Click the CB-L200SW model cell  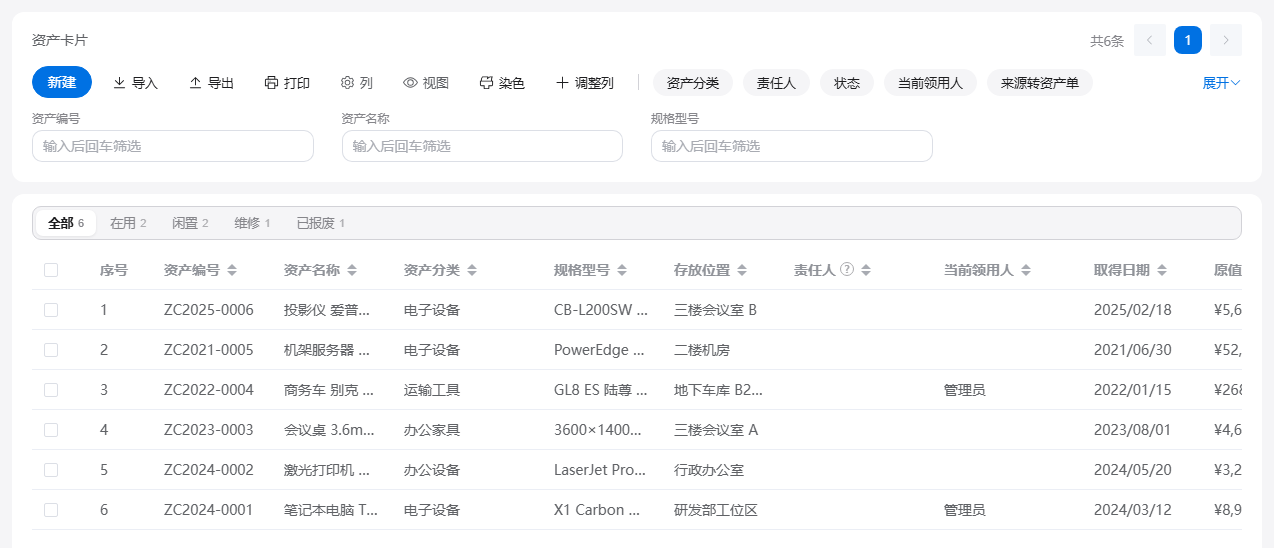601,310
